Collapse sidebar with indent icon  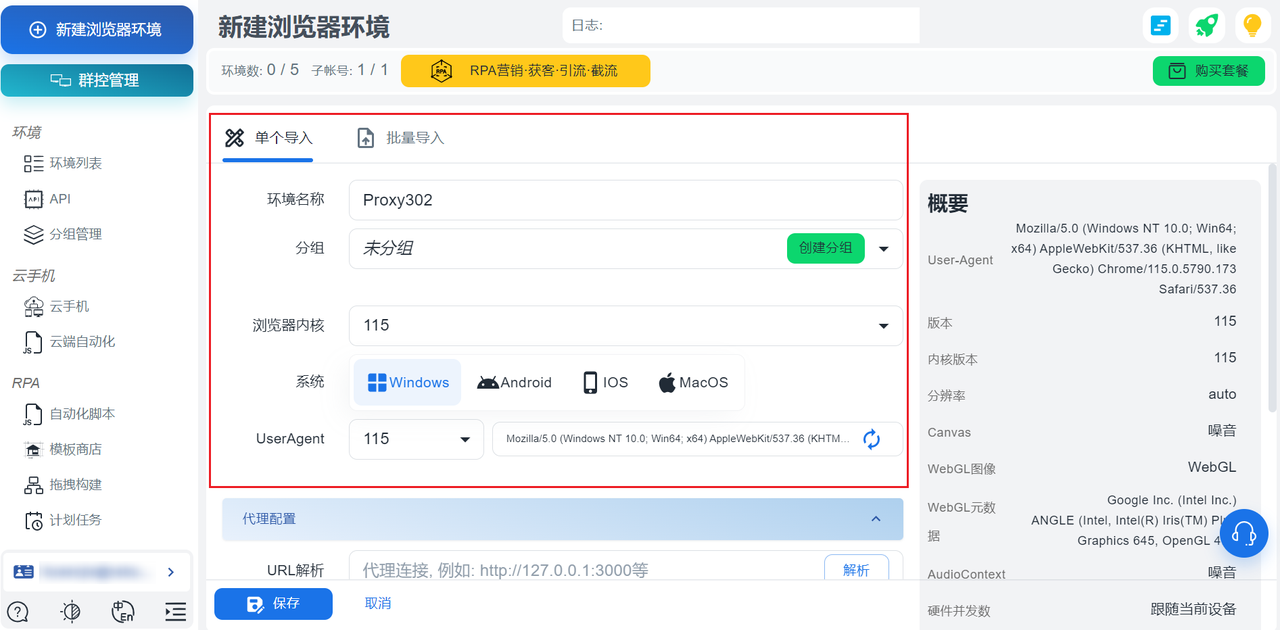pyautogui.click(x=175, y=612)
